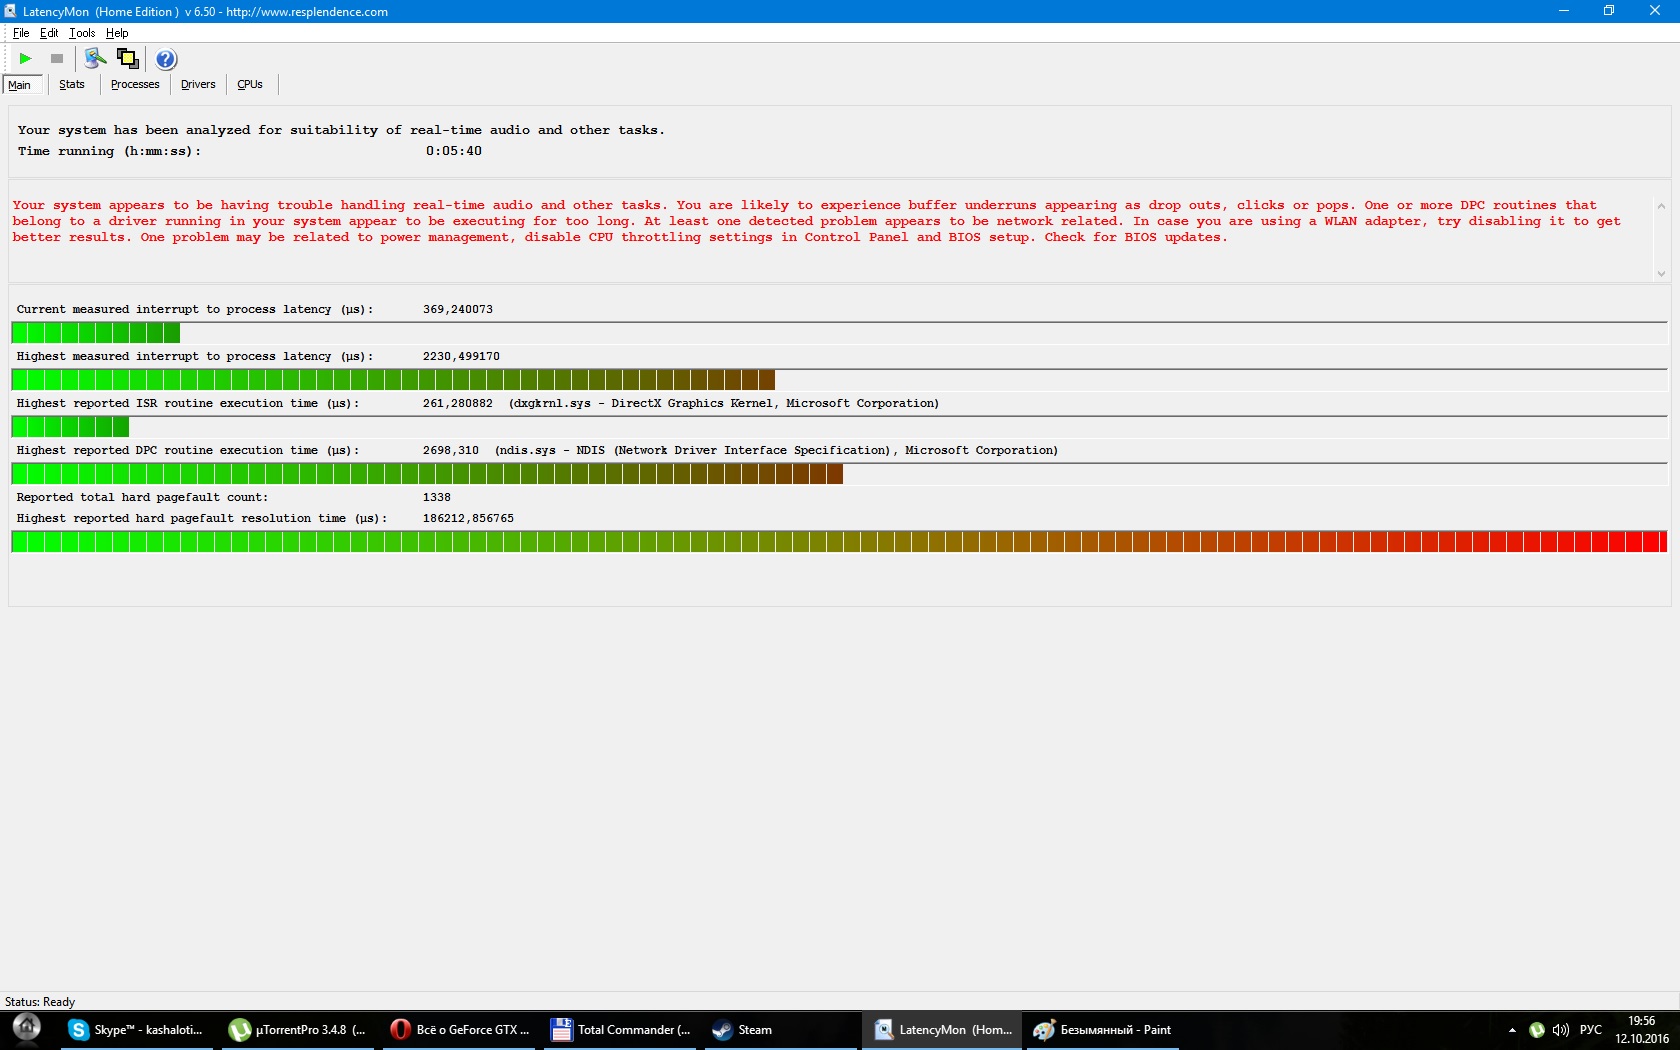Switch to Total Commander in the taskbar
This screenshot has height=1050, width=1680.
(621, 1030)
